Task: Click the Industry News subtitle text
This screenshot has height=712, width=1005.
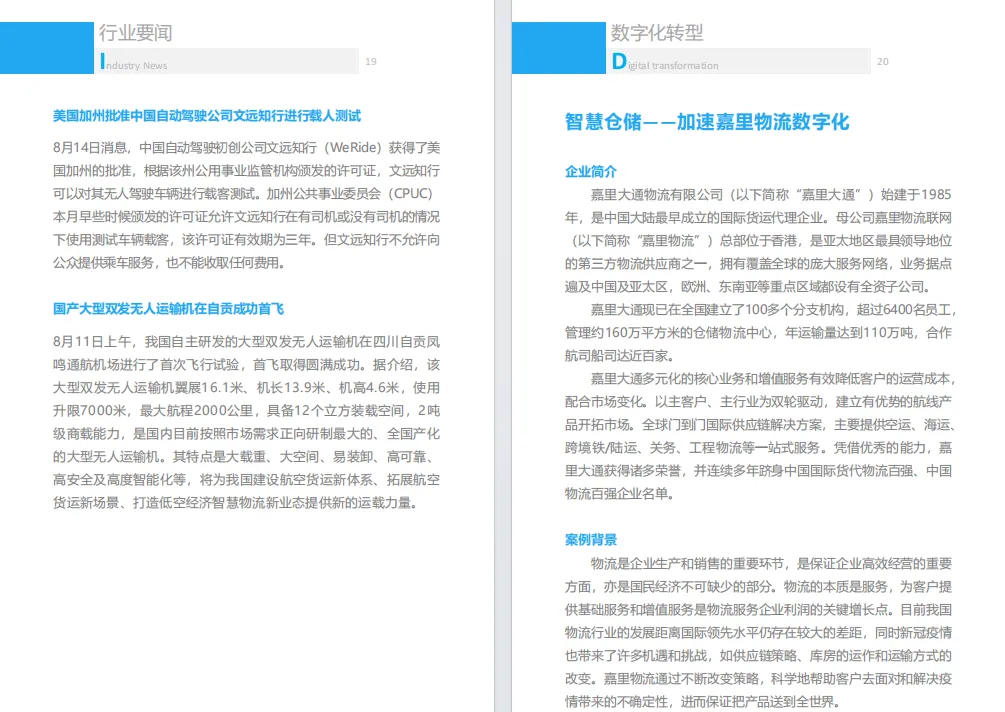Action: (x=134, y=63)
